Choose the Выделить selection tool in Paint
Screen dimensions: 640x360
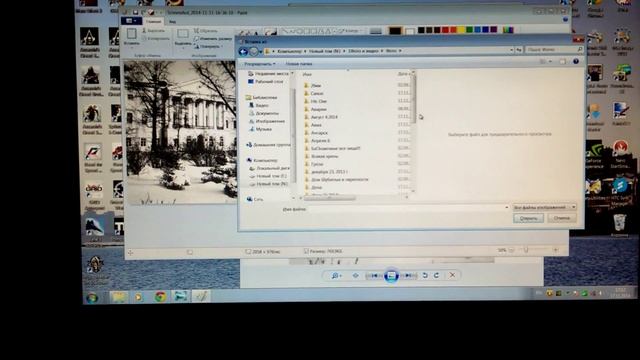pyautogui.click(x=183, y=37)
